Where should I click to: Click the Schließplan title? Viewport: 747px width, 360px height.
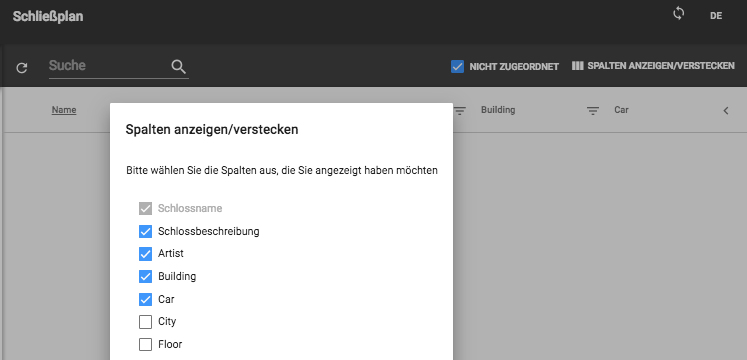coord(48,17)
